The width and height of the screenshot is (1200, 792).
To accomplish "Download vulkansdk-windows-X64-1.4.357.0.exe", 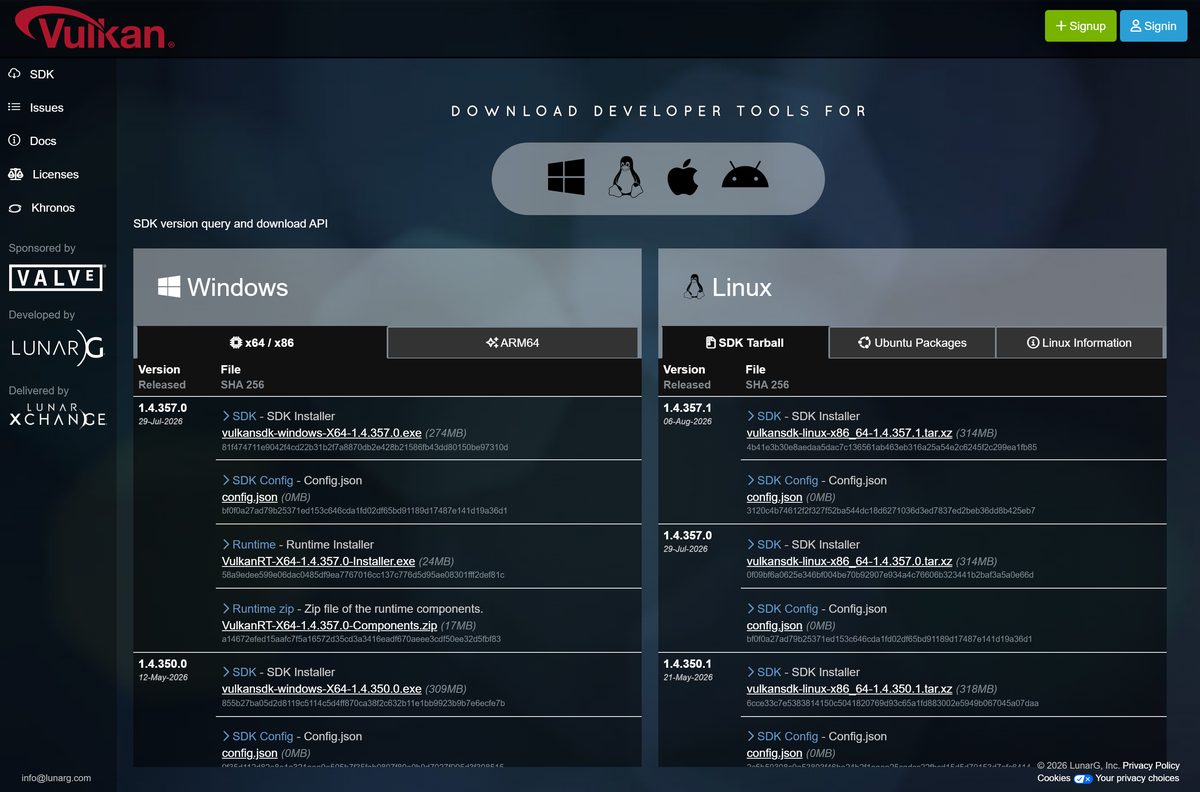I will (321, 433).
